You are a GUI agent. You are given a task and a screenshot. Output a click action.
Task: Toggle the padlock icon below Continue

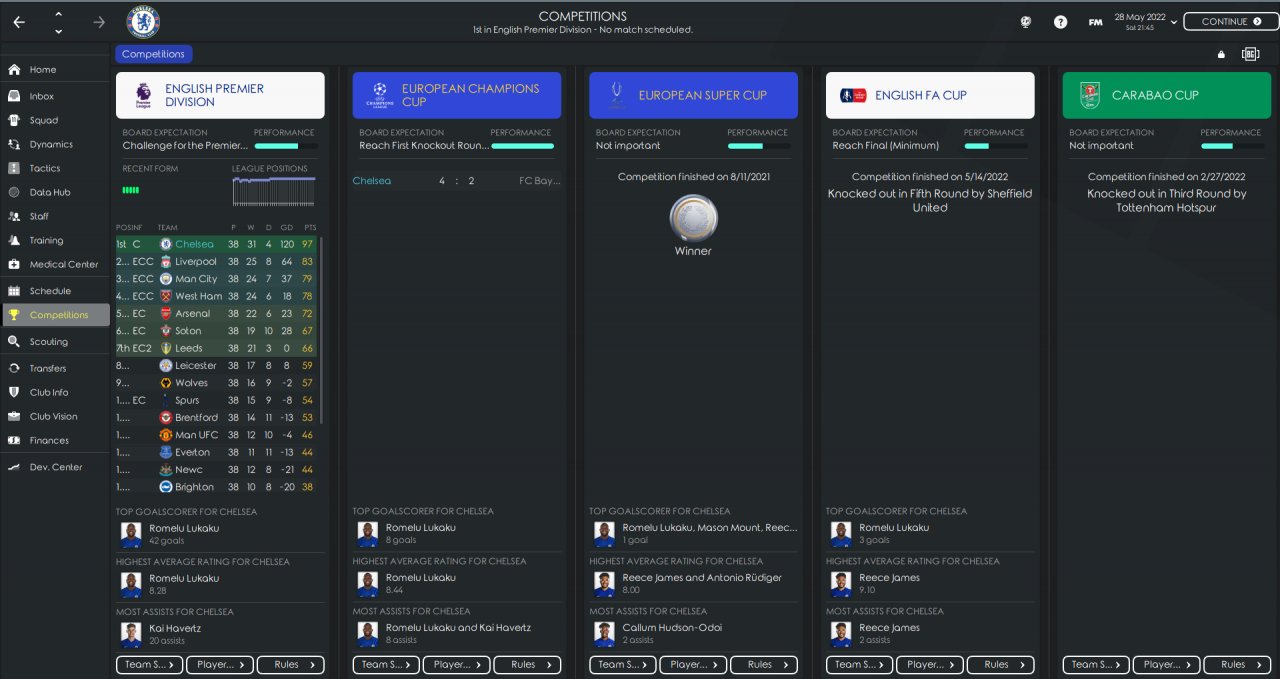pos(1221,55)
